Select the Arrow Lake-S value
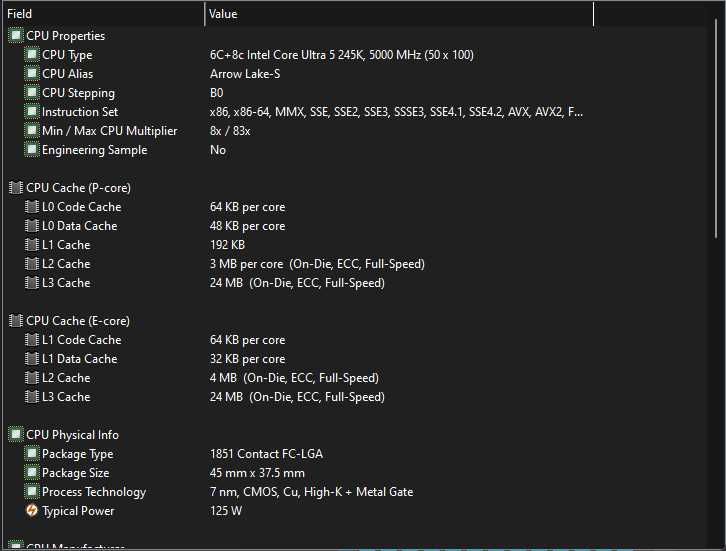The height and width of the screenshot is (551, 726). 245,74
